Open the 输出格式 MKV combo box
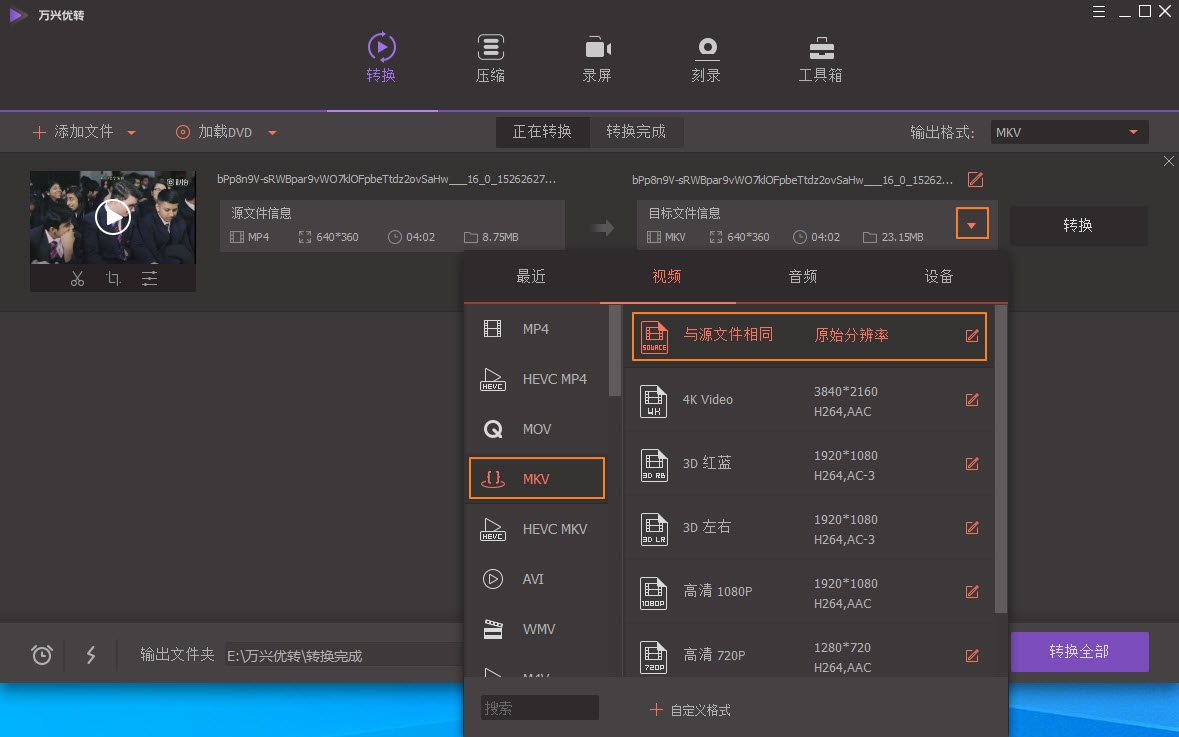This screenshot has height=737, width=1179. (x=1068, y=130)
